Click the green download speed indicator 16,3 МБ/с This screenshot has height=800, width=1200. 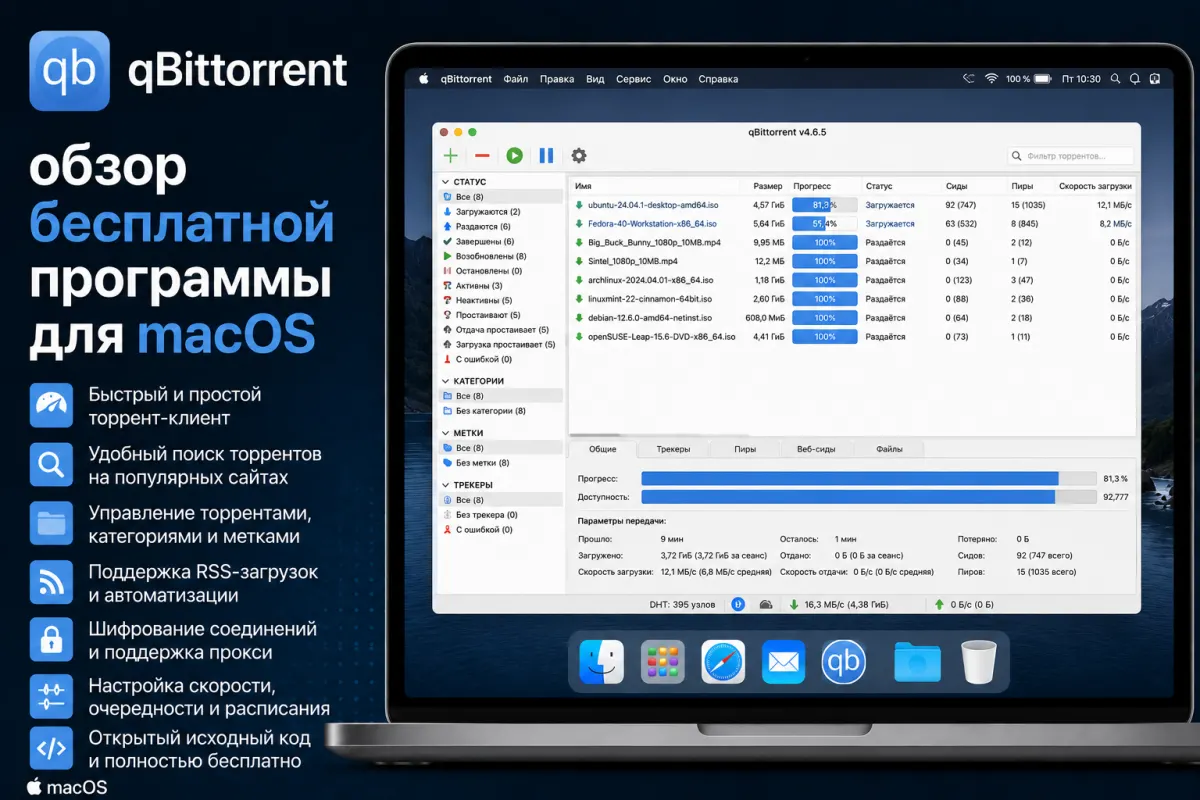(x=838, y=604)
